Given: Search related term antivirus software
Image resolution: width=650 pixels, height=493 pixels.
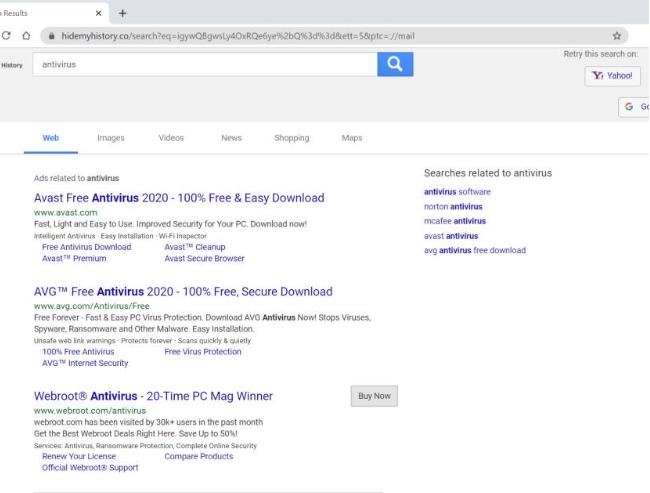Looking at the screenshot, I should 457,192.
